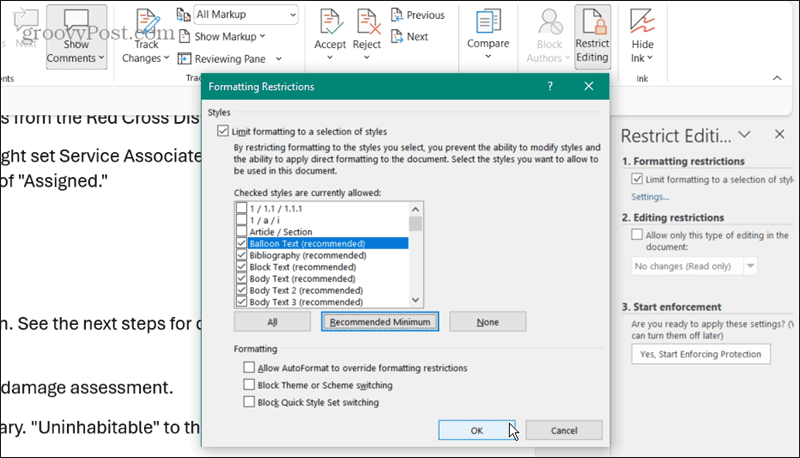
Task: Check the 1 / 1.1 / 1.1.1 style
Action: (x=241, y=208)
